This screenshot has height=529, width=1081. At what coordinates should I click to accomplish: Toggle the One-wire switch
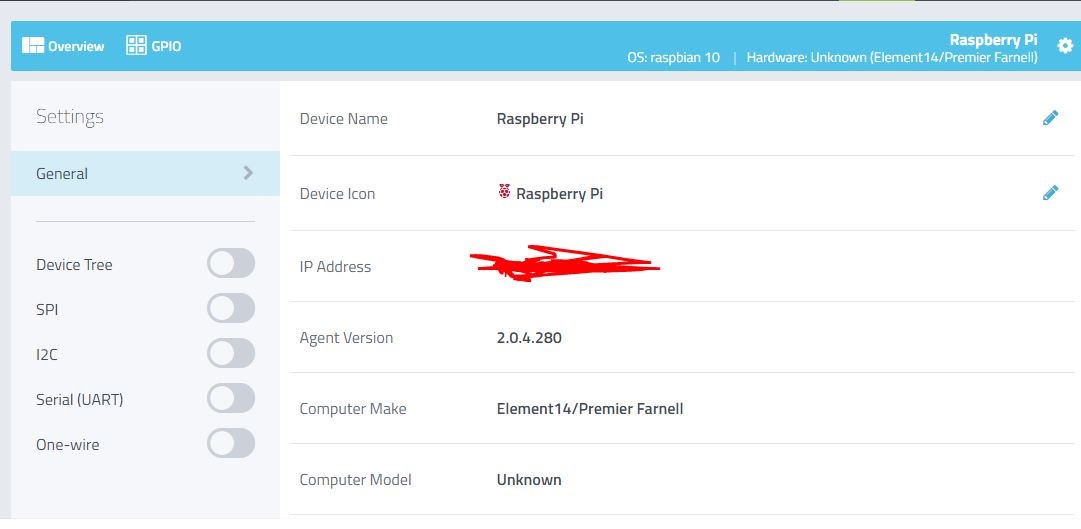[x=231, y=443]
